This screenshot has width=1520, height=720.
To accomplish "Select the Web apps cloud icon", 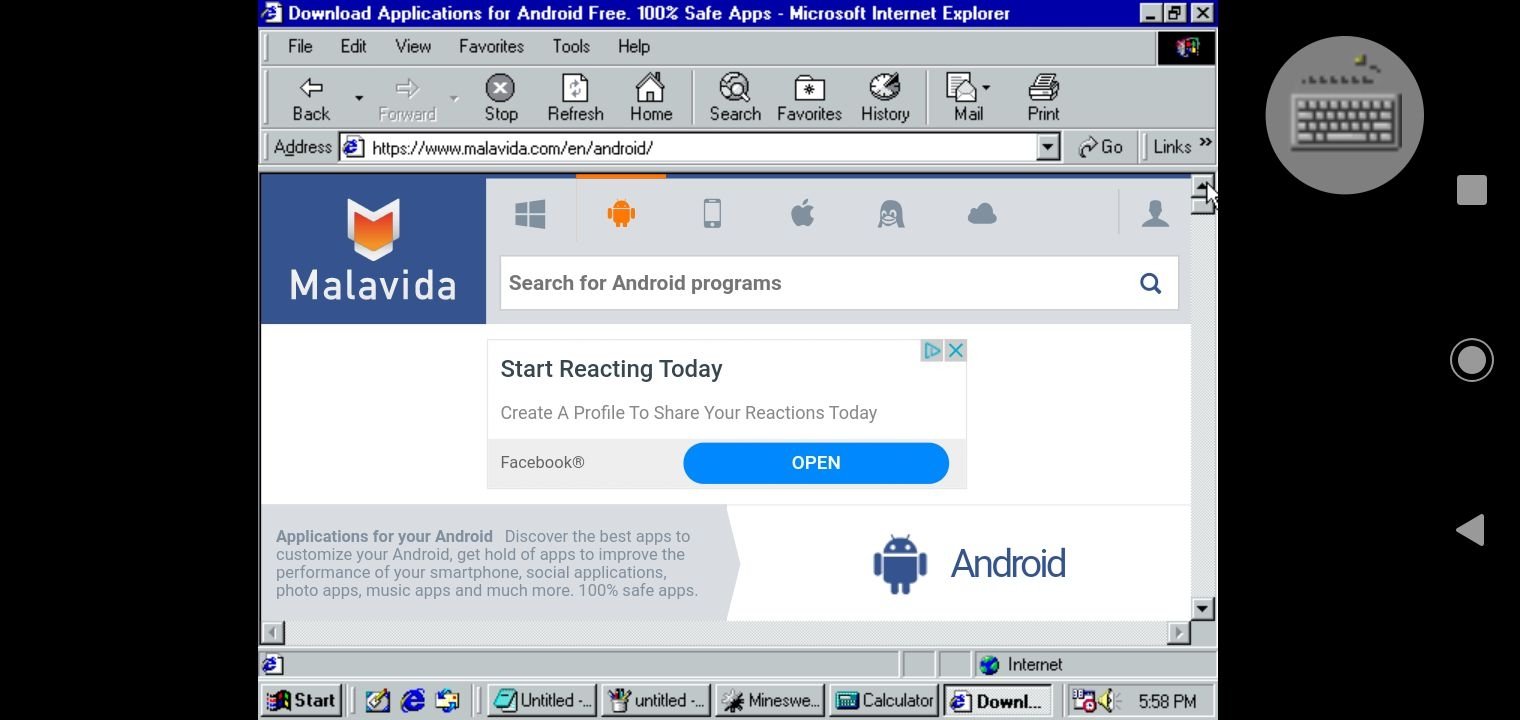I will click(x=982, y=213).
